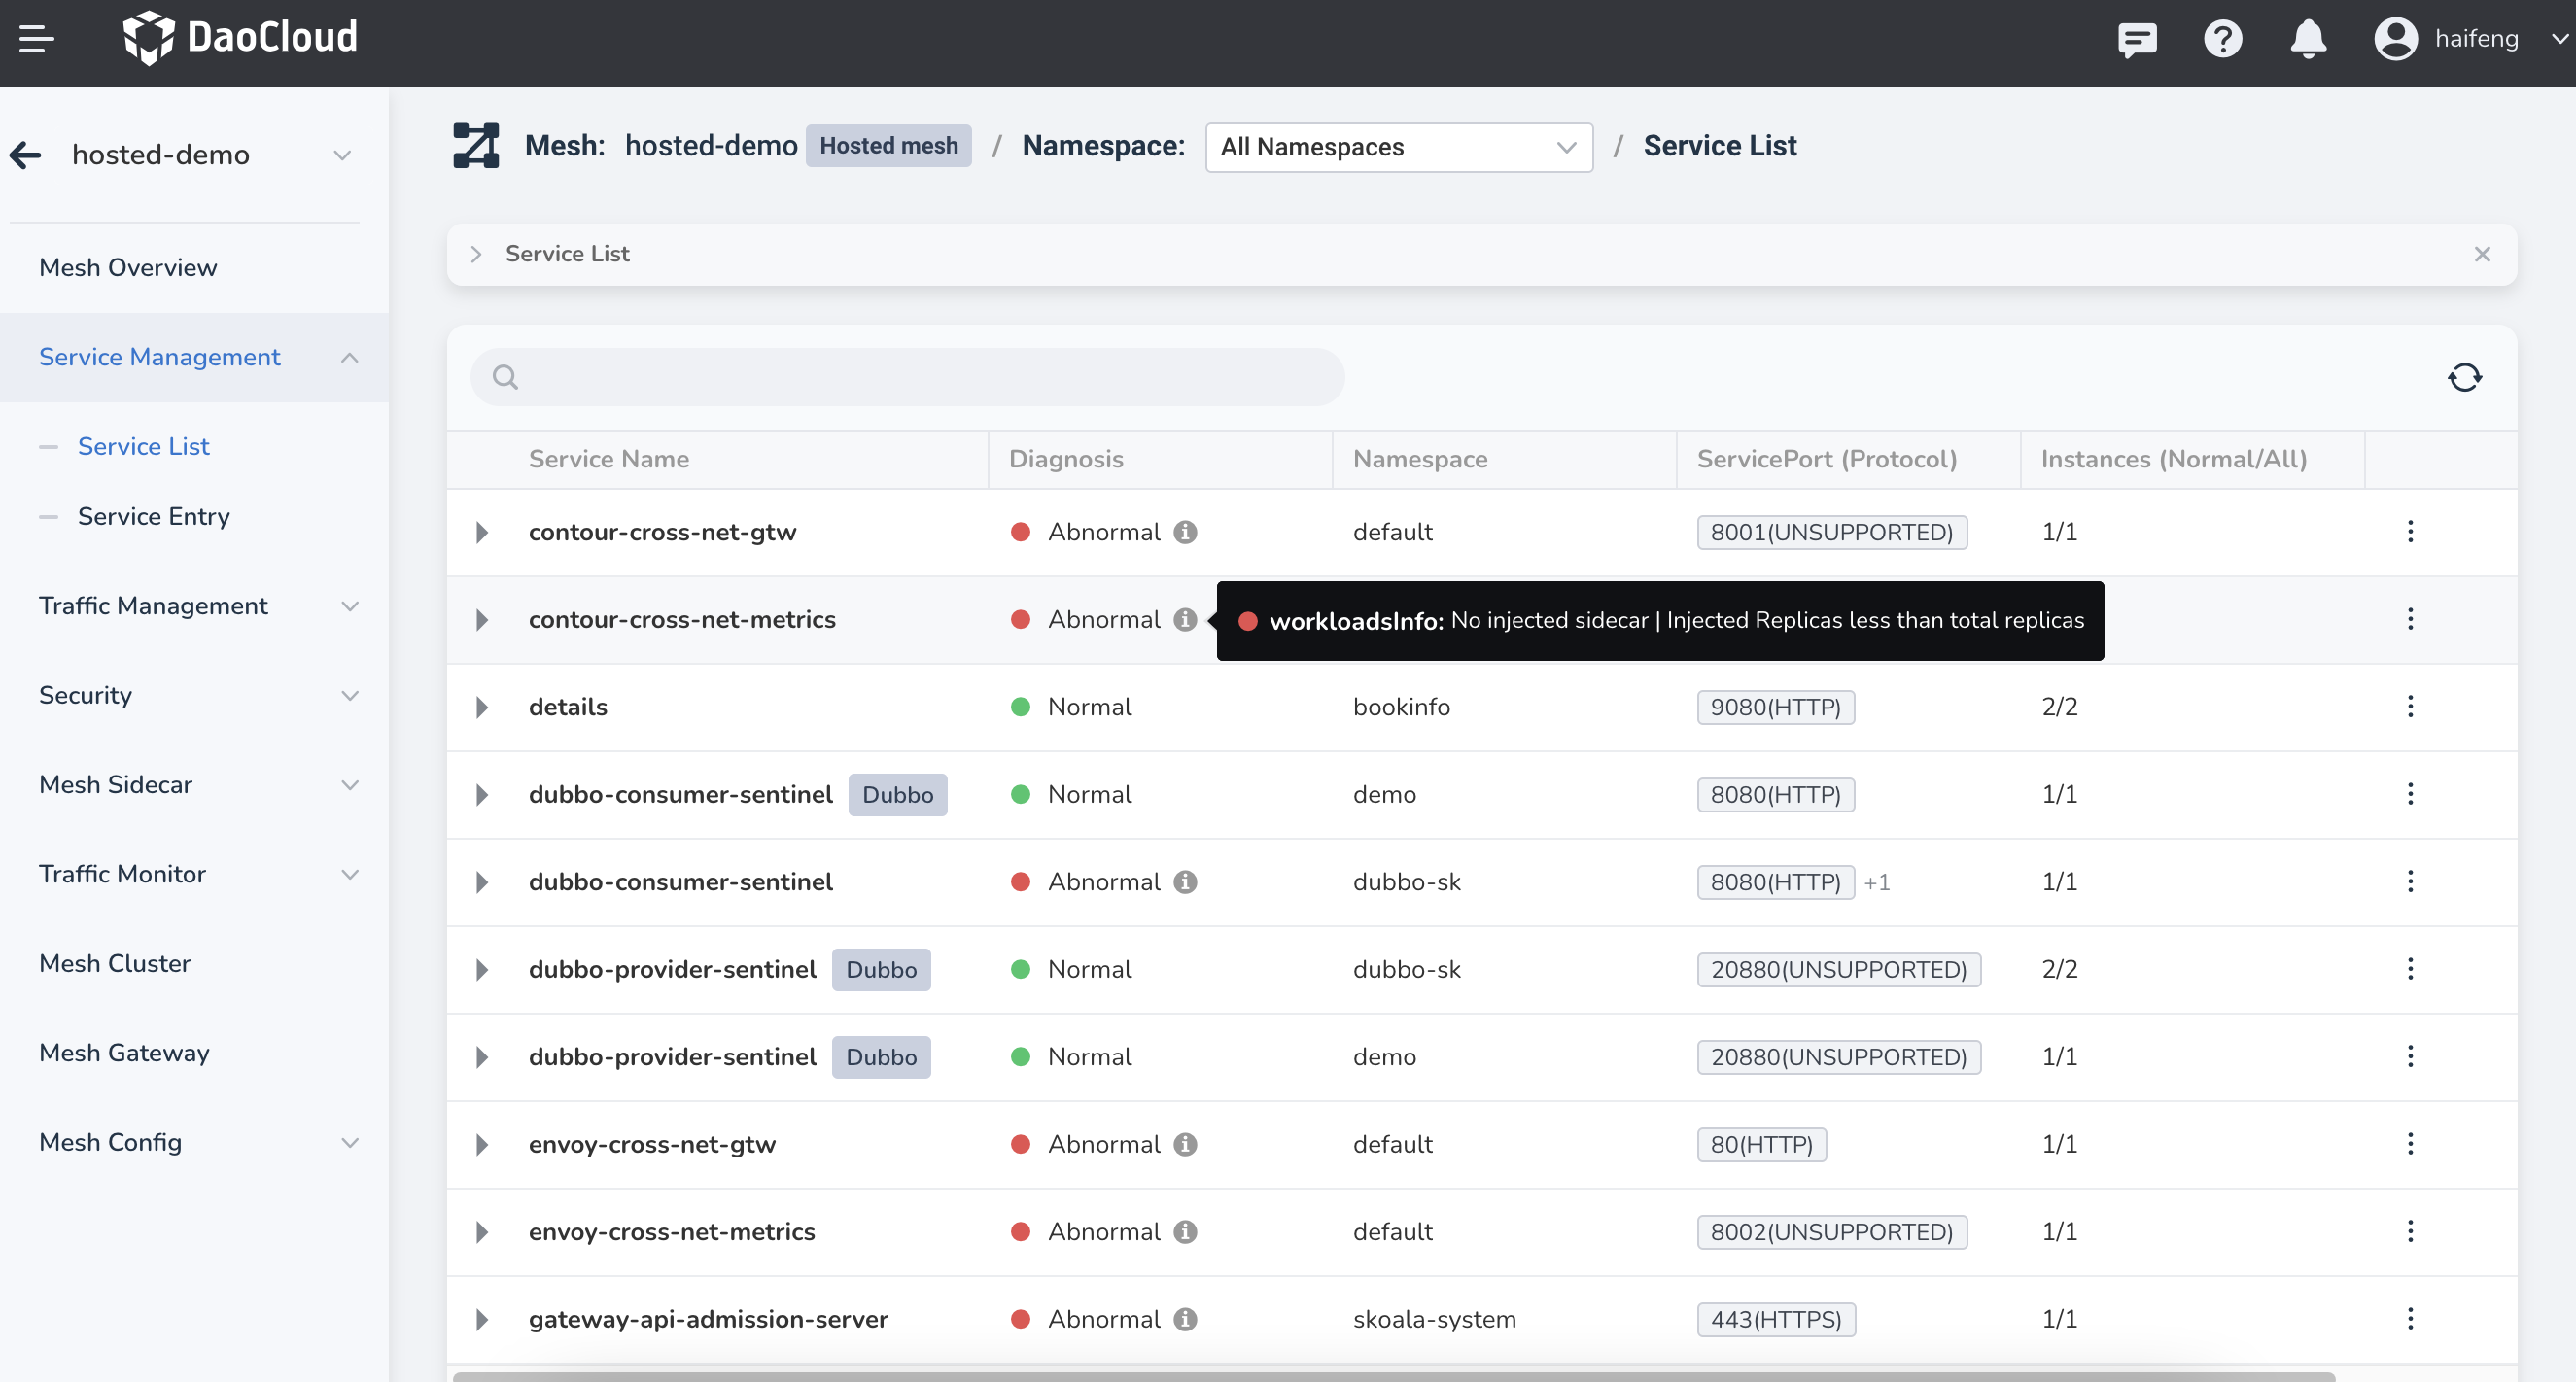Select Service List in the sidebar

[144, 447]
